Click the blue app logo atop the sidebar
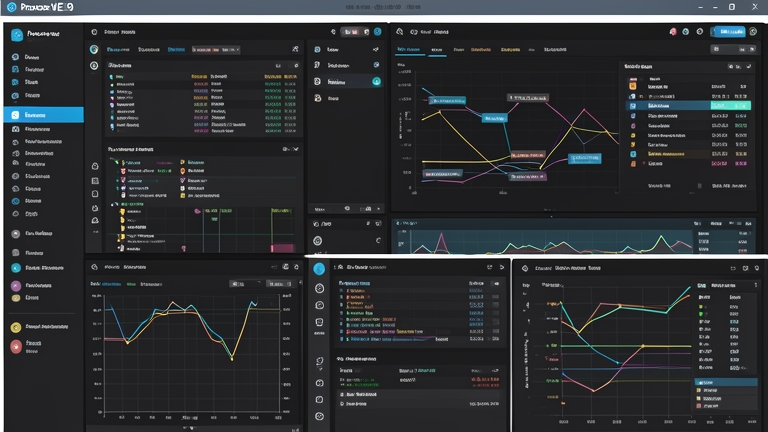The width and height of the screenshot is (768, 432). (x=17, y=34)
